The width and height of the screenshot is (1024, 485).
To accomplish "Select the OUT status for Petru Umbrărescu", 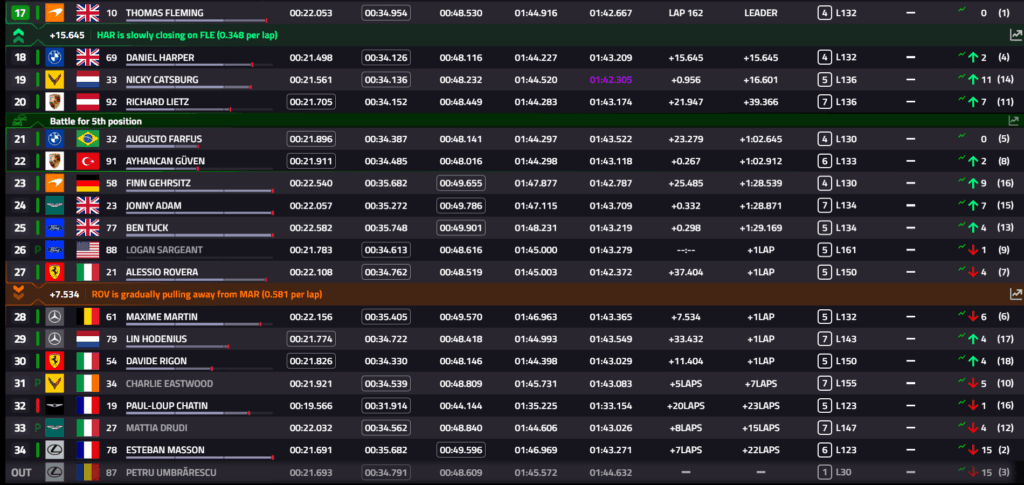I will pos(21,473).
